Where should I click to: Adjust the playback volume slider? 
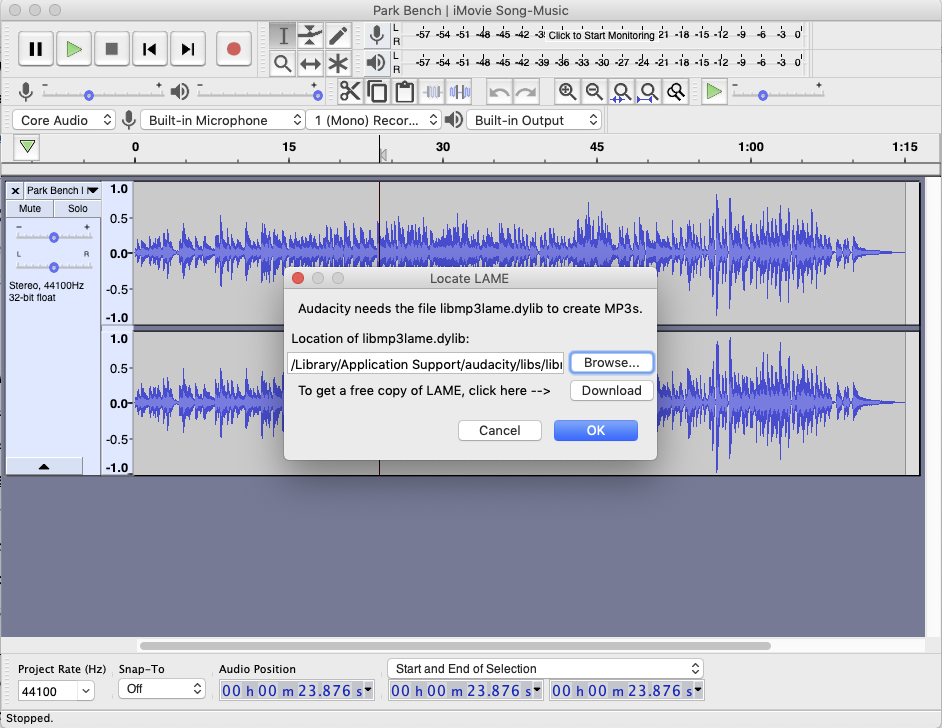click(x=260, y=94)
